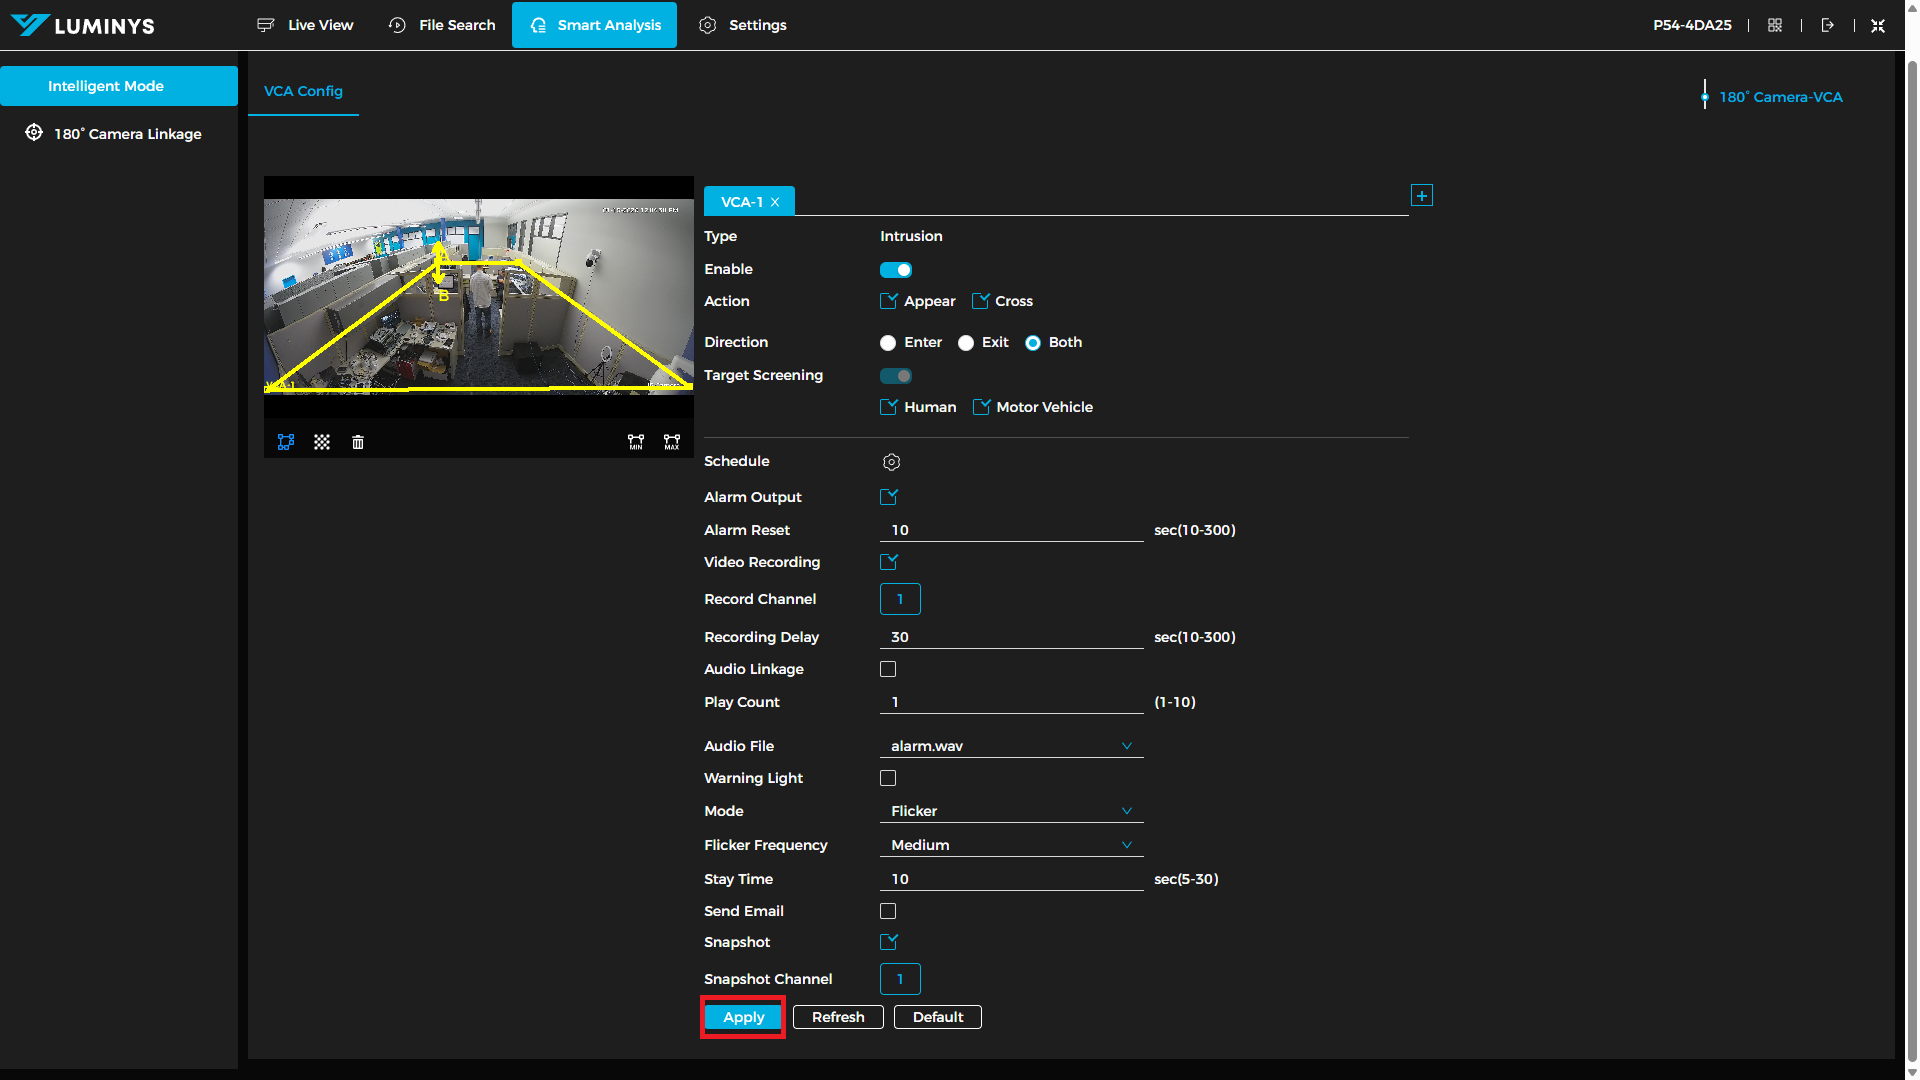Open the Flicker Frequency dropdown
Screen dimensions: 1920x1080
tap(1011, 845)
